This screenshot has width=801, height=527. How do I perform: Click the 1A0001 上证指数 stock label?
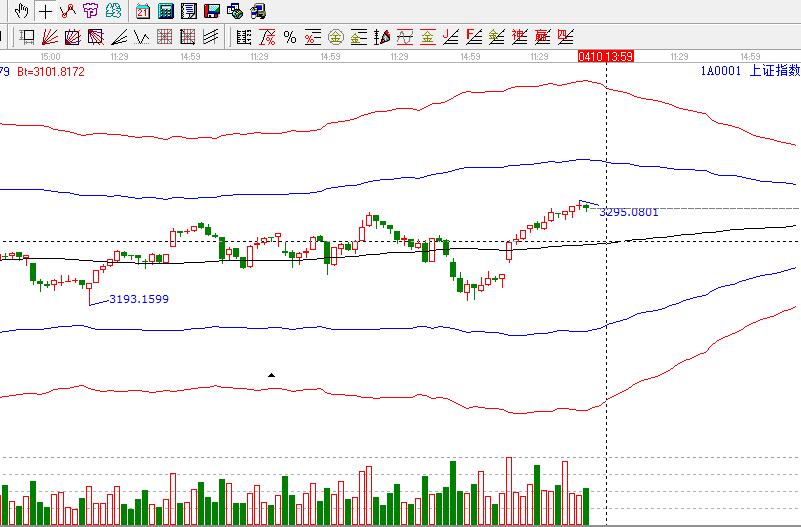pos(749,71)
